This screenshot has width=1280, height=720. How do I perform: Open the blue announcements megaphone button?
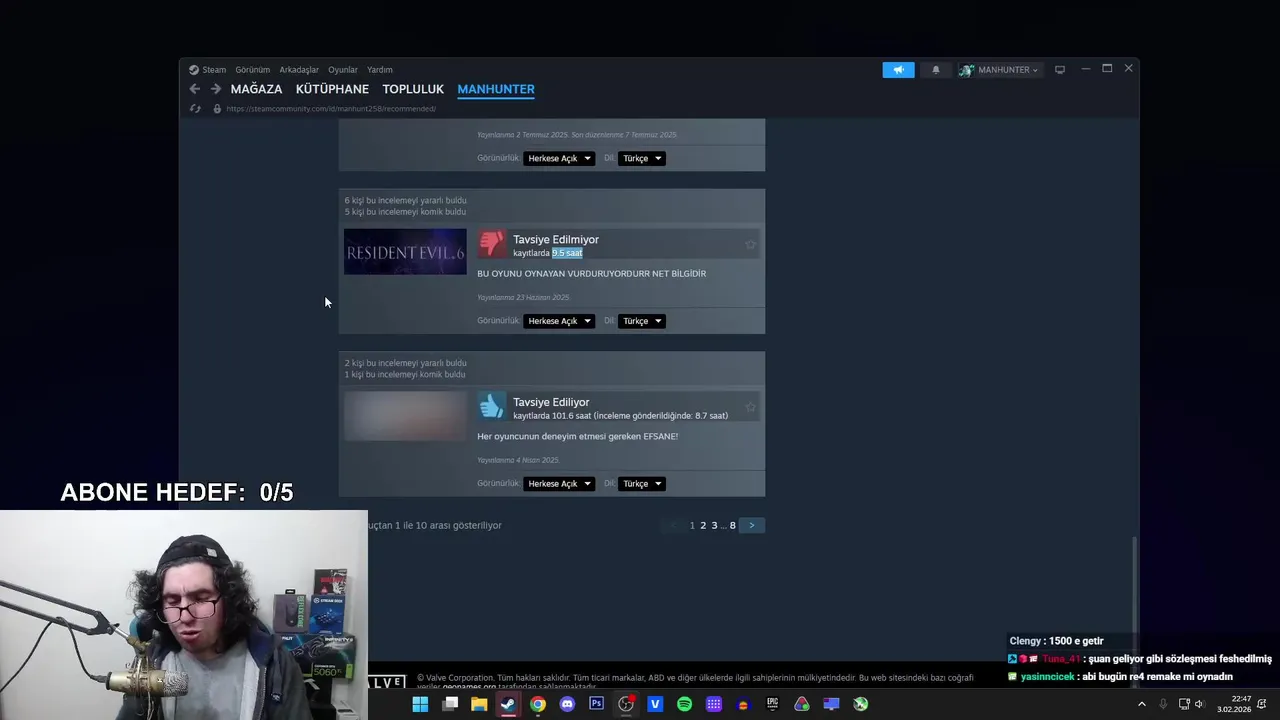(x=898, y=70)
